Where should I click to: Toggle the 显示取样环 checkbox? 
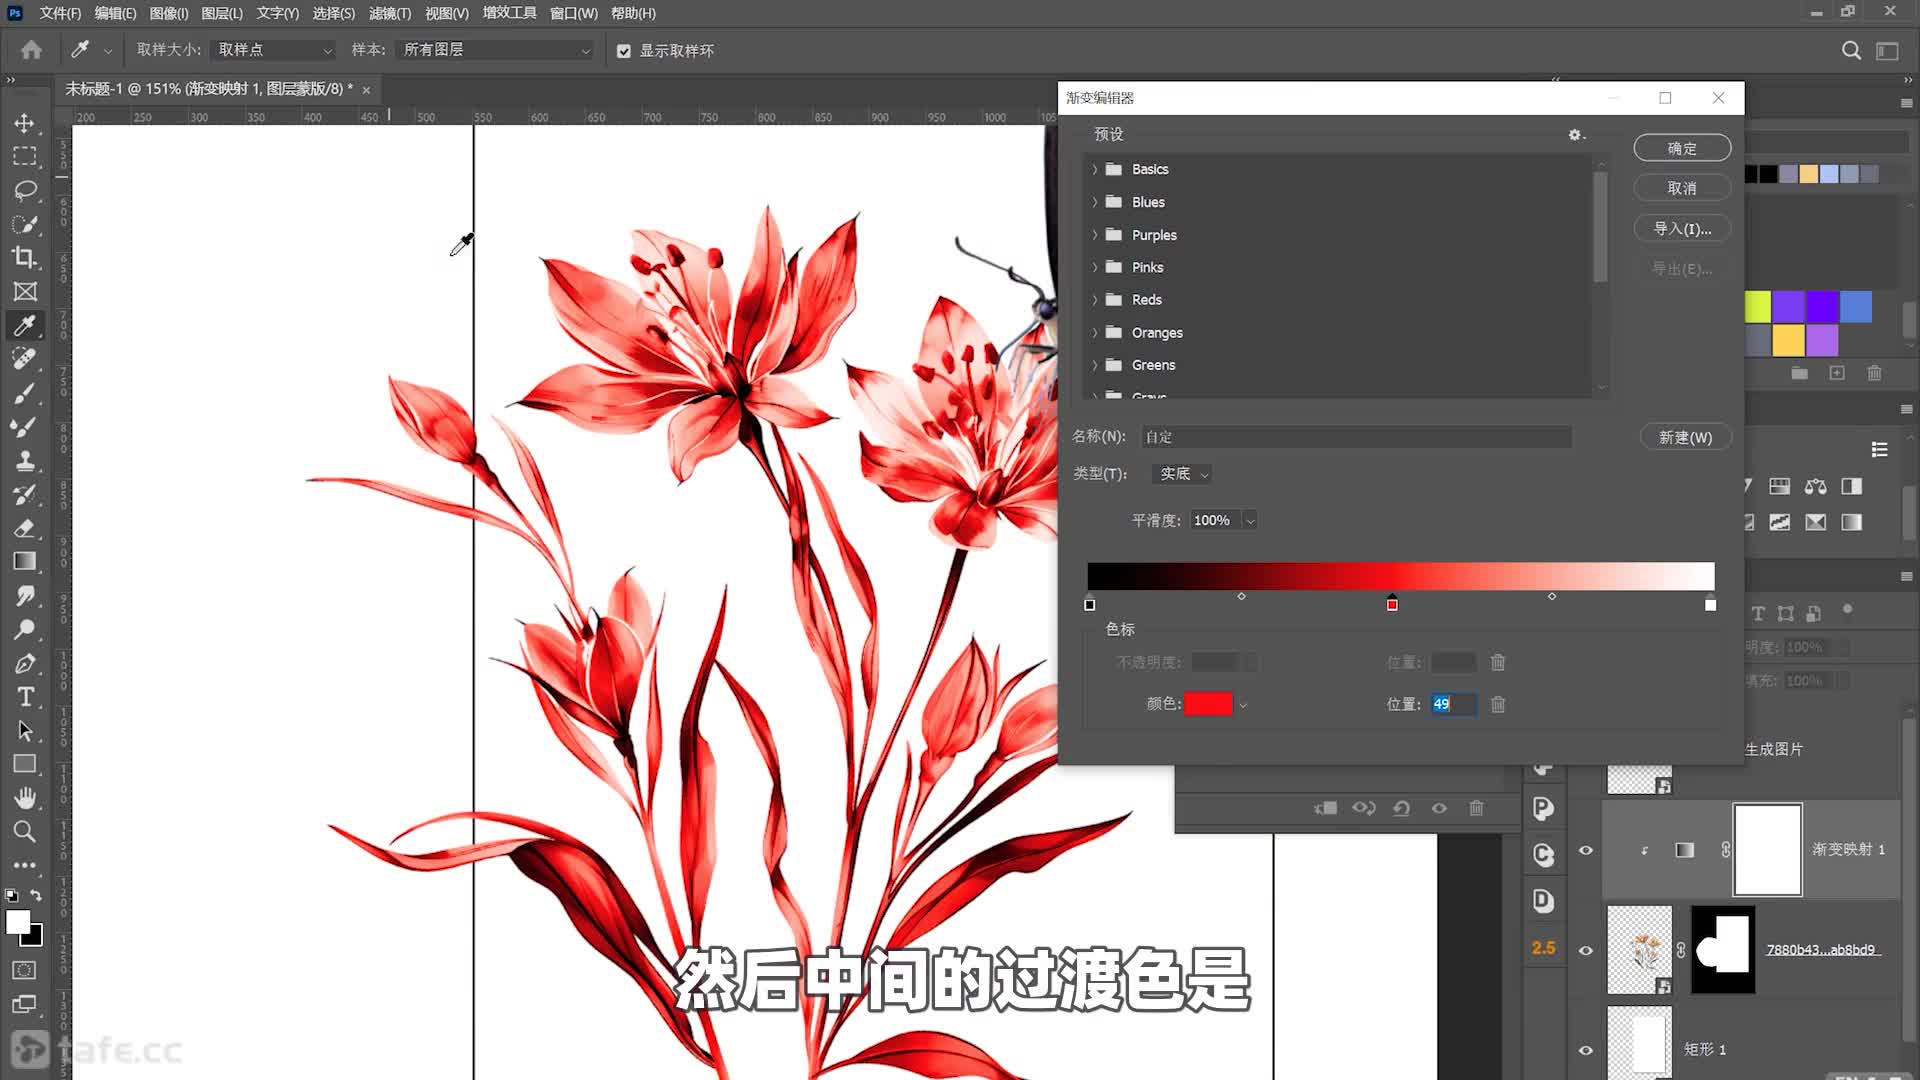(x=624, y=51)
